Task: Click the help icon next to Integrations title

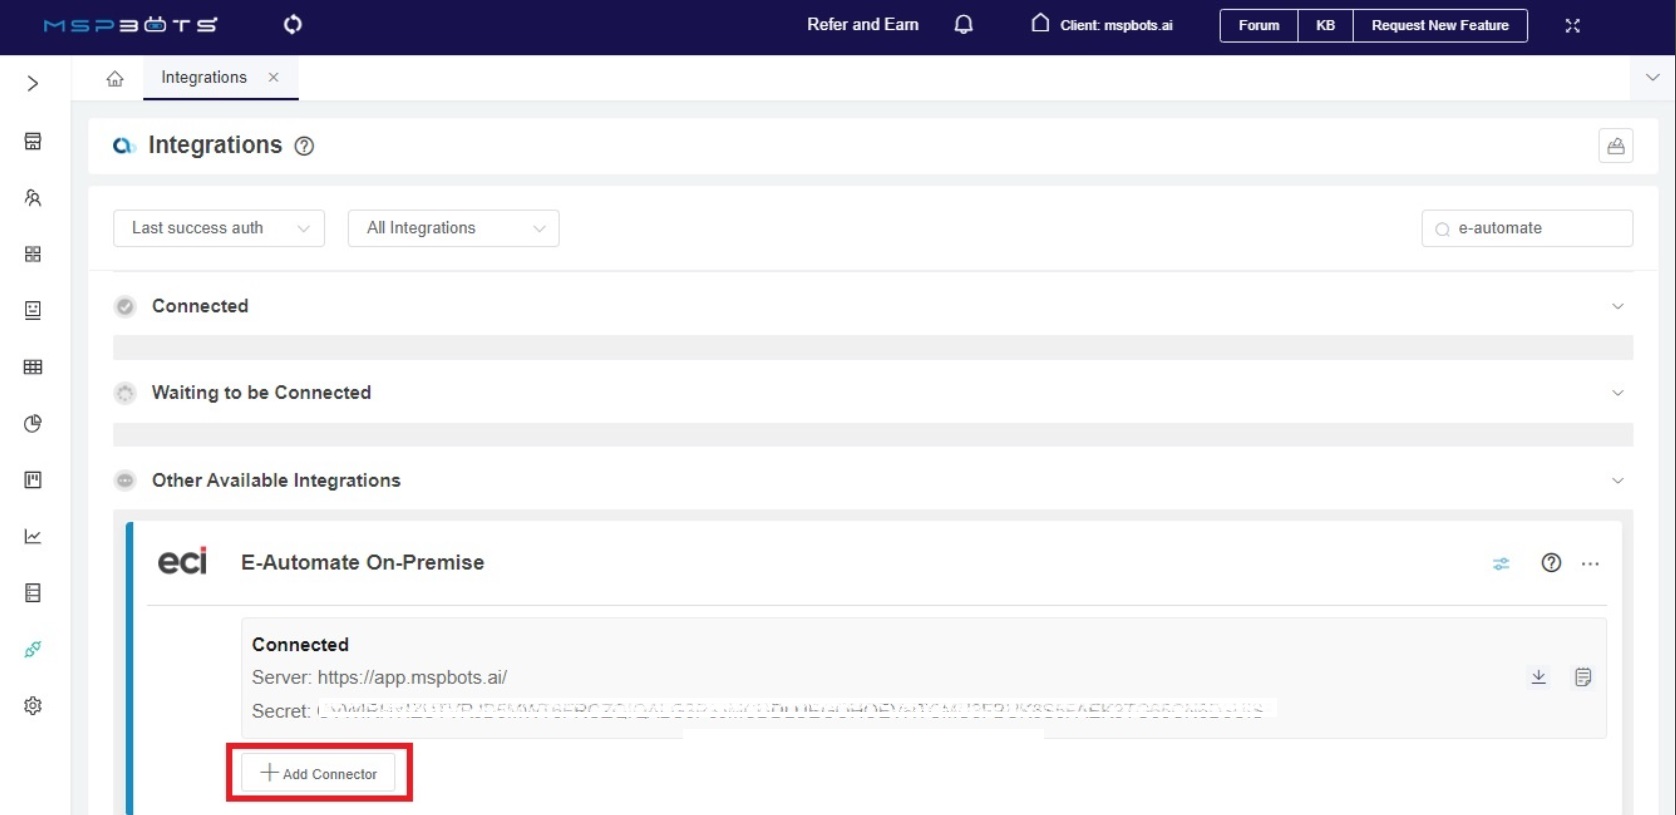Action: [x=304, y=146]
